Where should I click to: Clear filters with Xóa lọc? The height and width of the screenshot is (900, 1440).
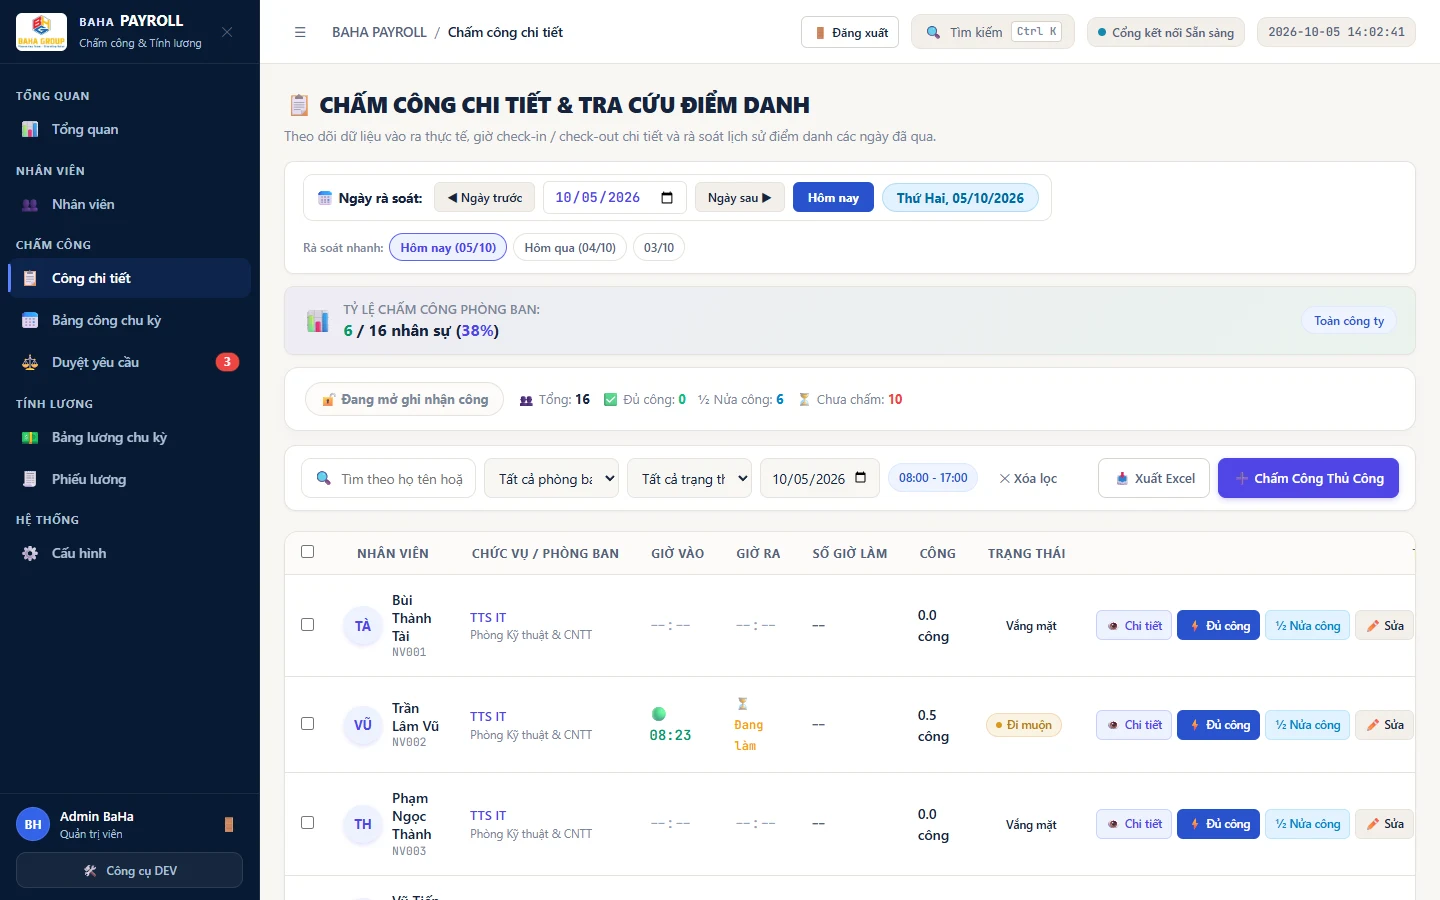pos(1028,478)
